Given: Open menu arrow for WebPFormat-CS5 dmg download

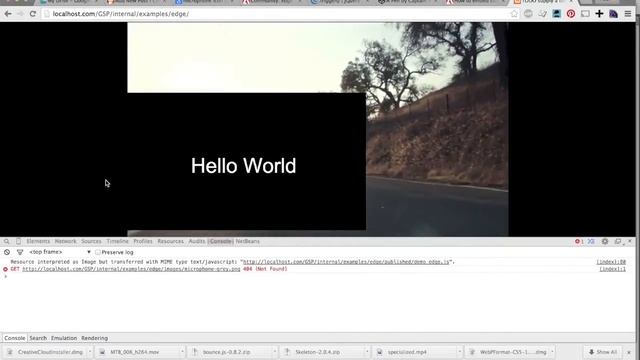Looking at the screenshot, I should coord(552,352).
